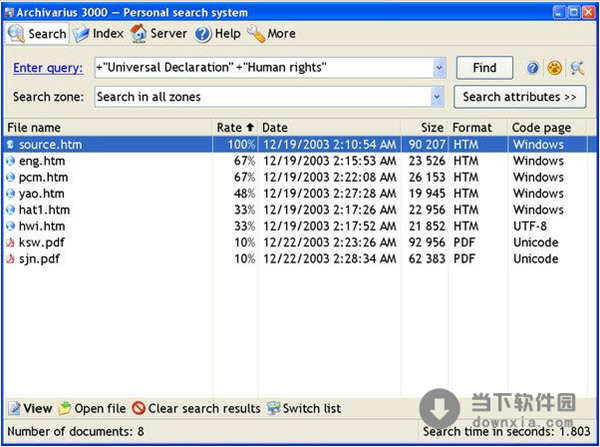Viewport: 600px width, 447px height.
Task: Click the web icon beside yao.htm
Action: (x=10, y=194)
